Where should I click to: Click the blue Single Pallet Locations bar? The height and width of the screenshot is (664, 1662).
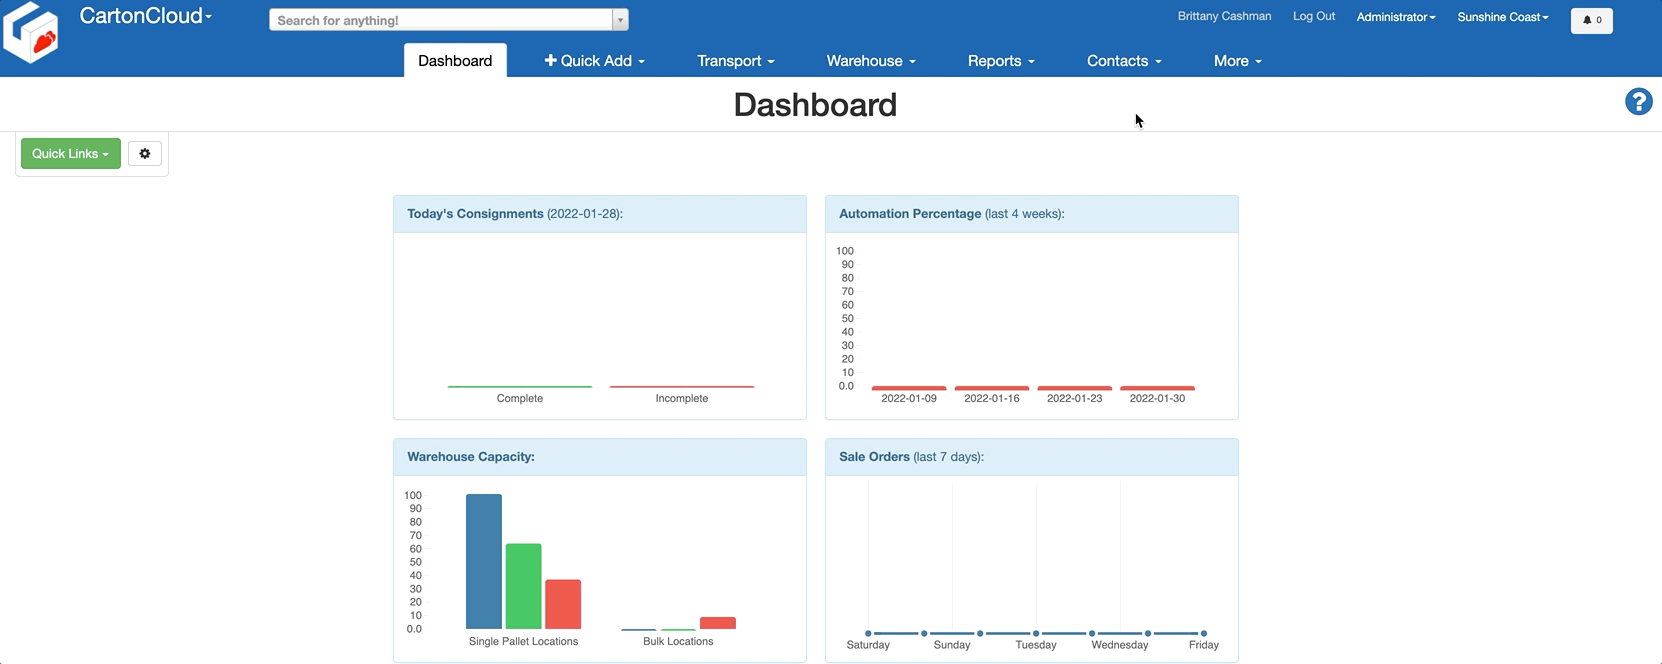[x=484, y=561]
